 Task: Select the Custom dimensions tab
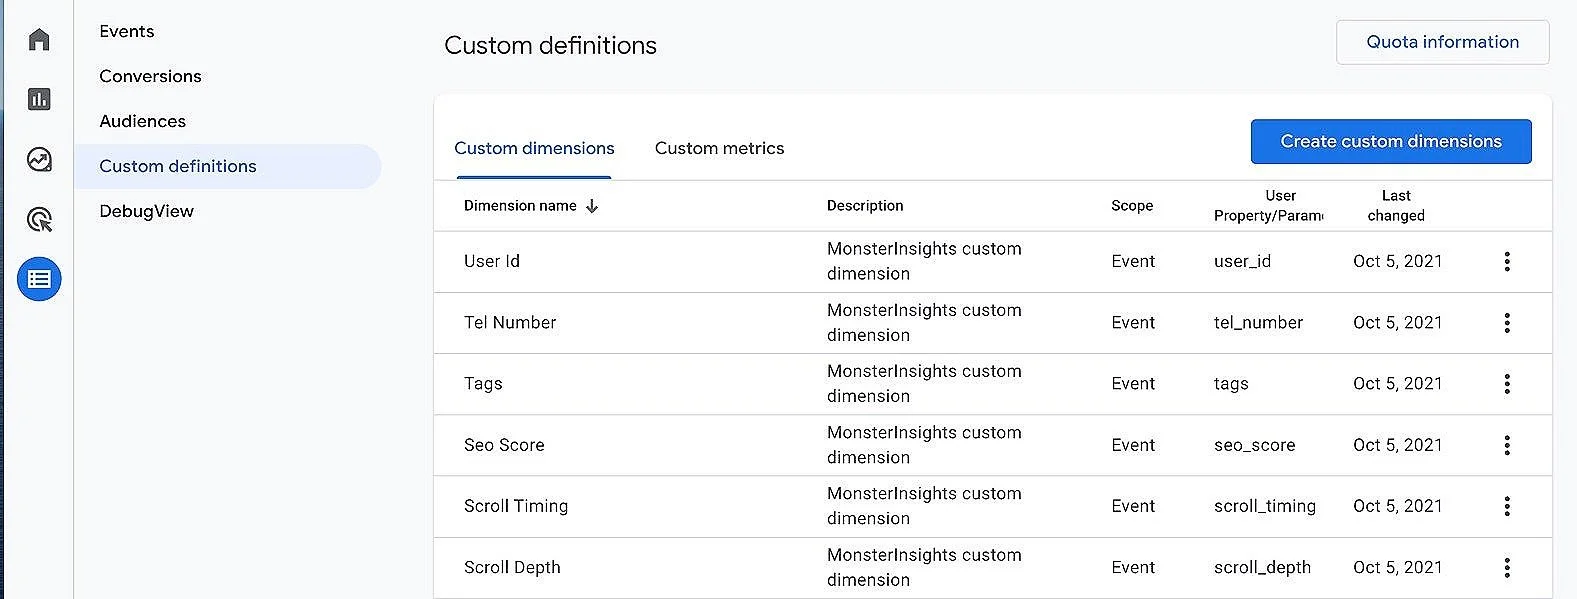pos(534,148)
